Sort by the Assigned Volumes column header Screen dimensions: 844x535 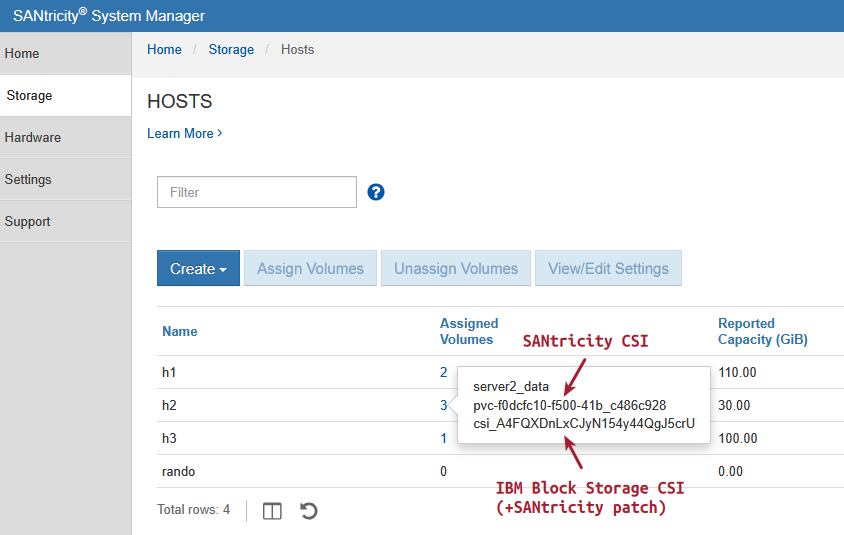pyautogui.click(x=469, y=332)
